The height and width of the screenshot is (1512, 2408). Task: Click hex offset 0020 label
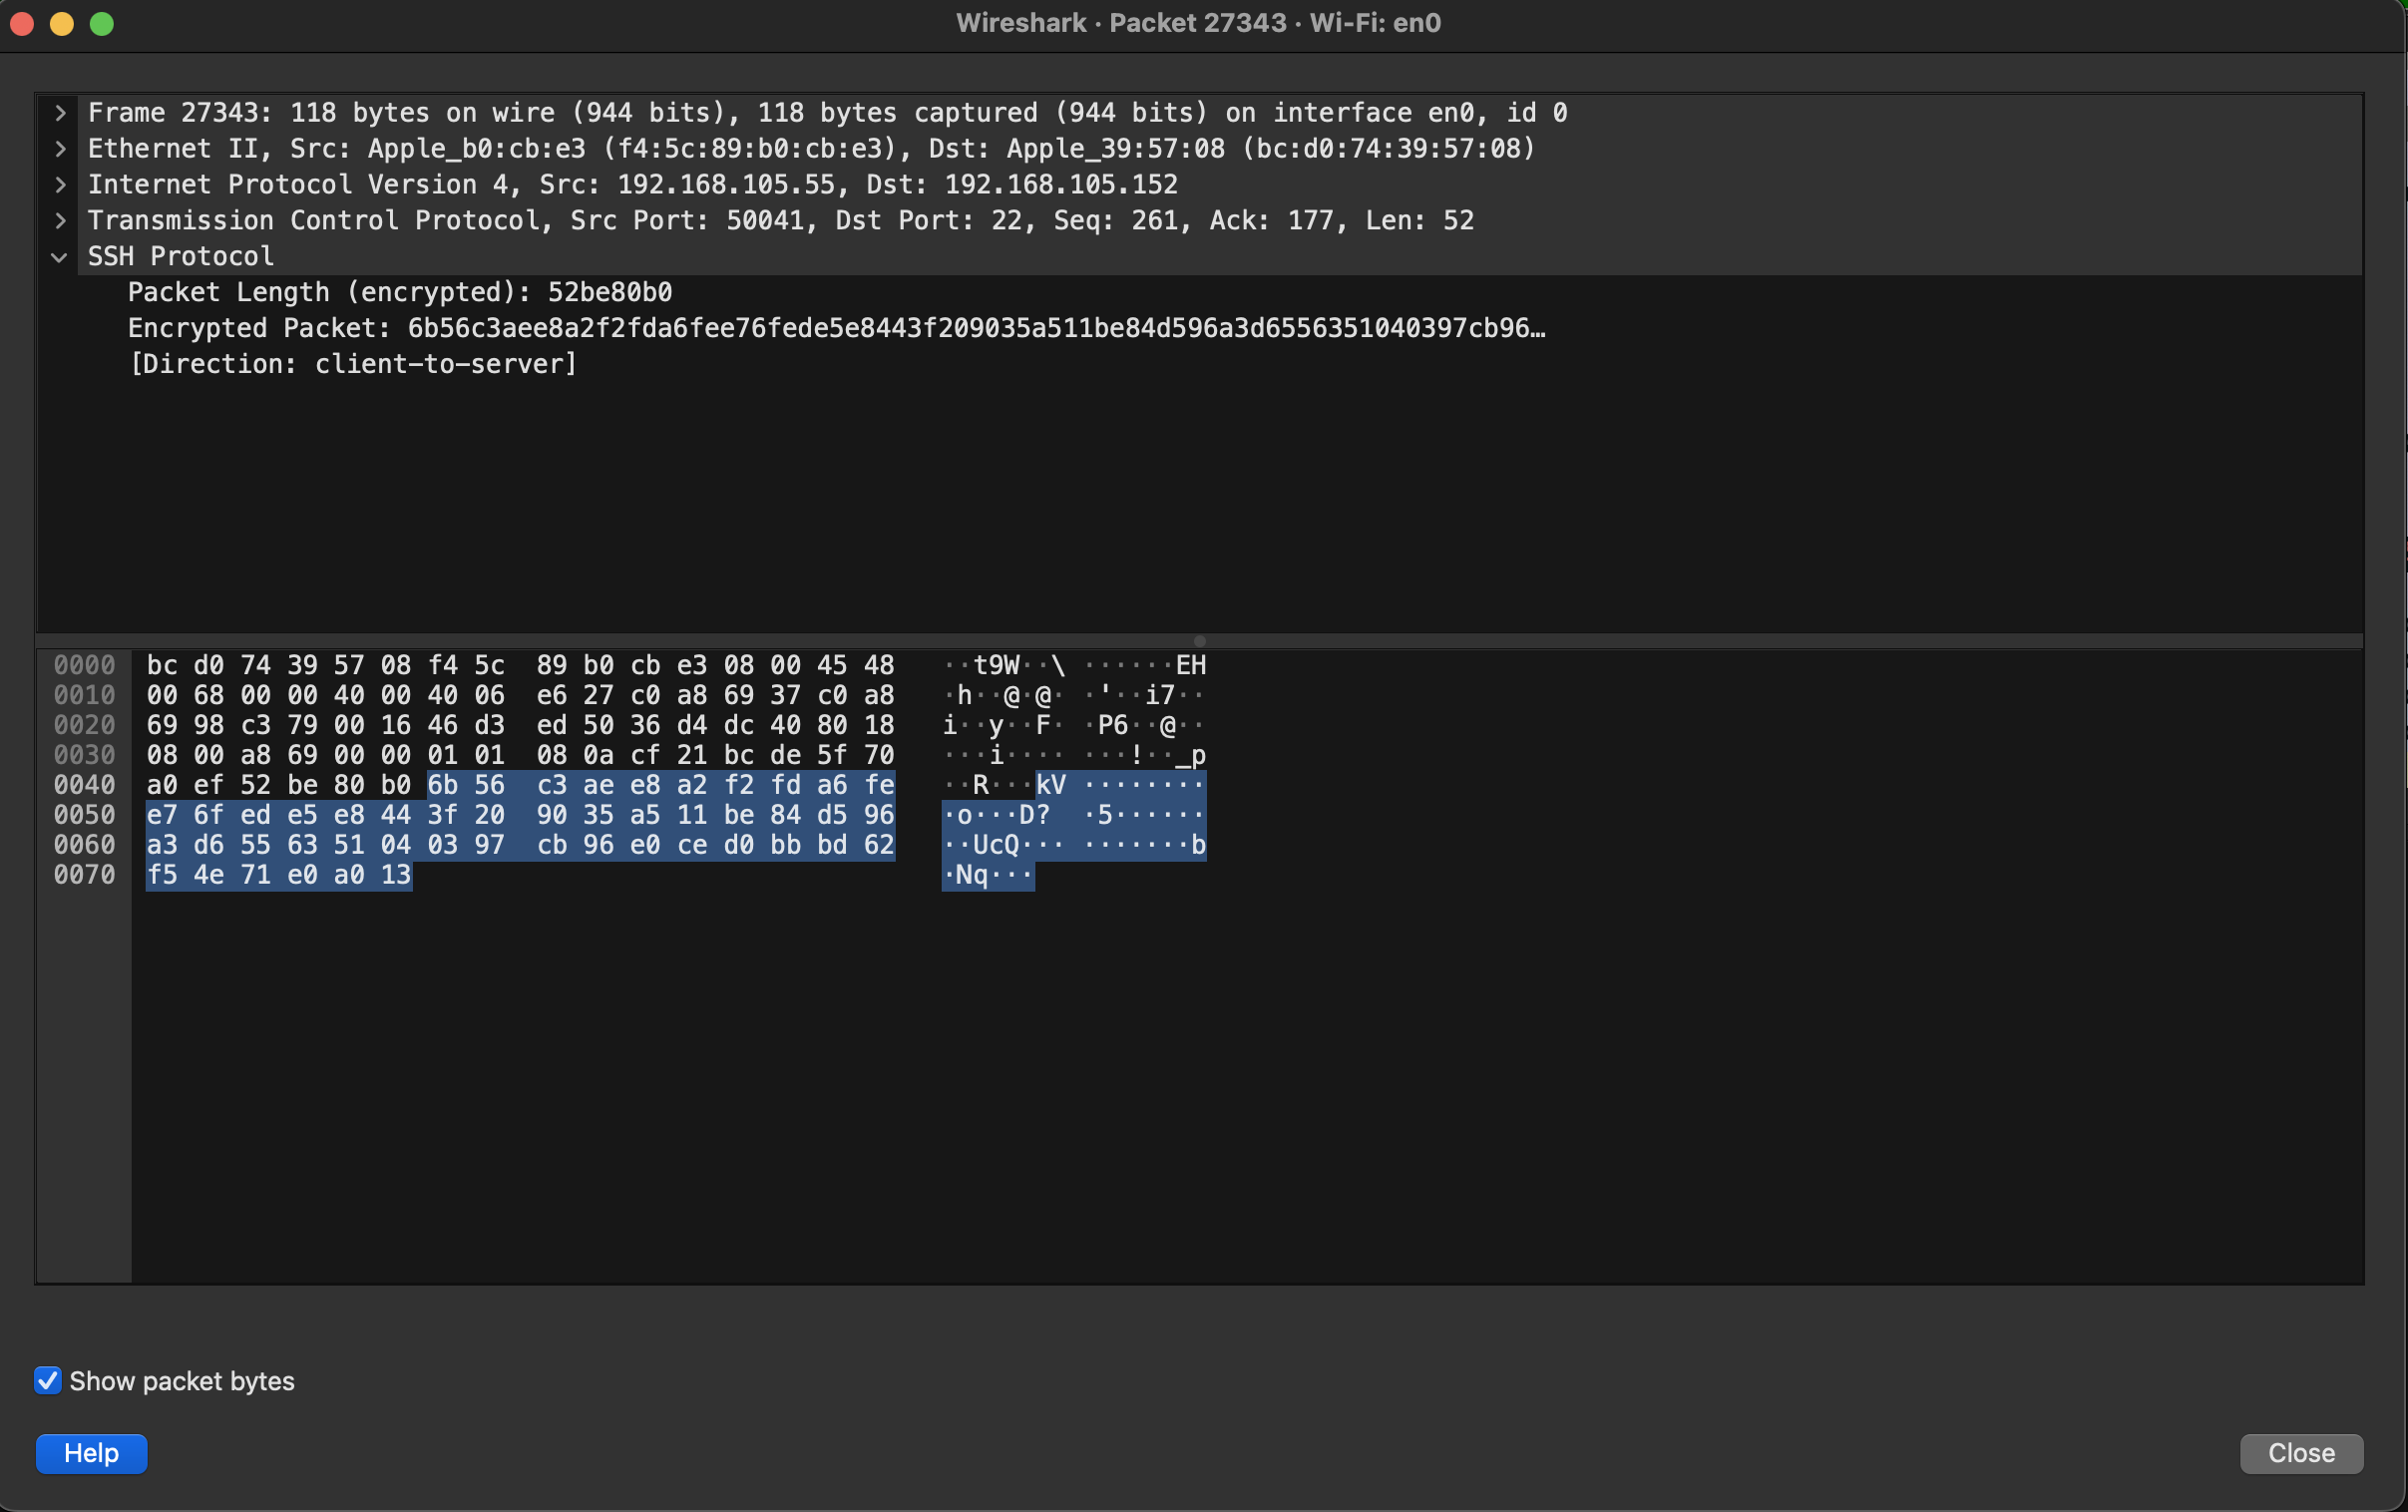[84, 725]
